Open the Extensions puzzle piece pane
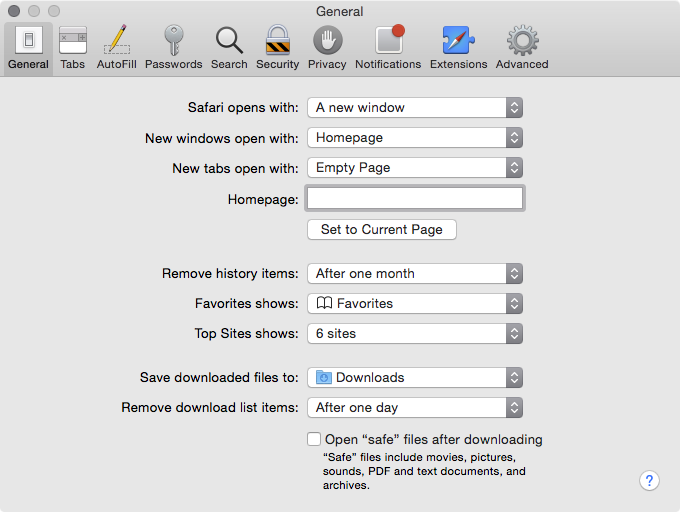Screen dimensions: 680x512 458,48
